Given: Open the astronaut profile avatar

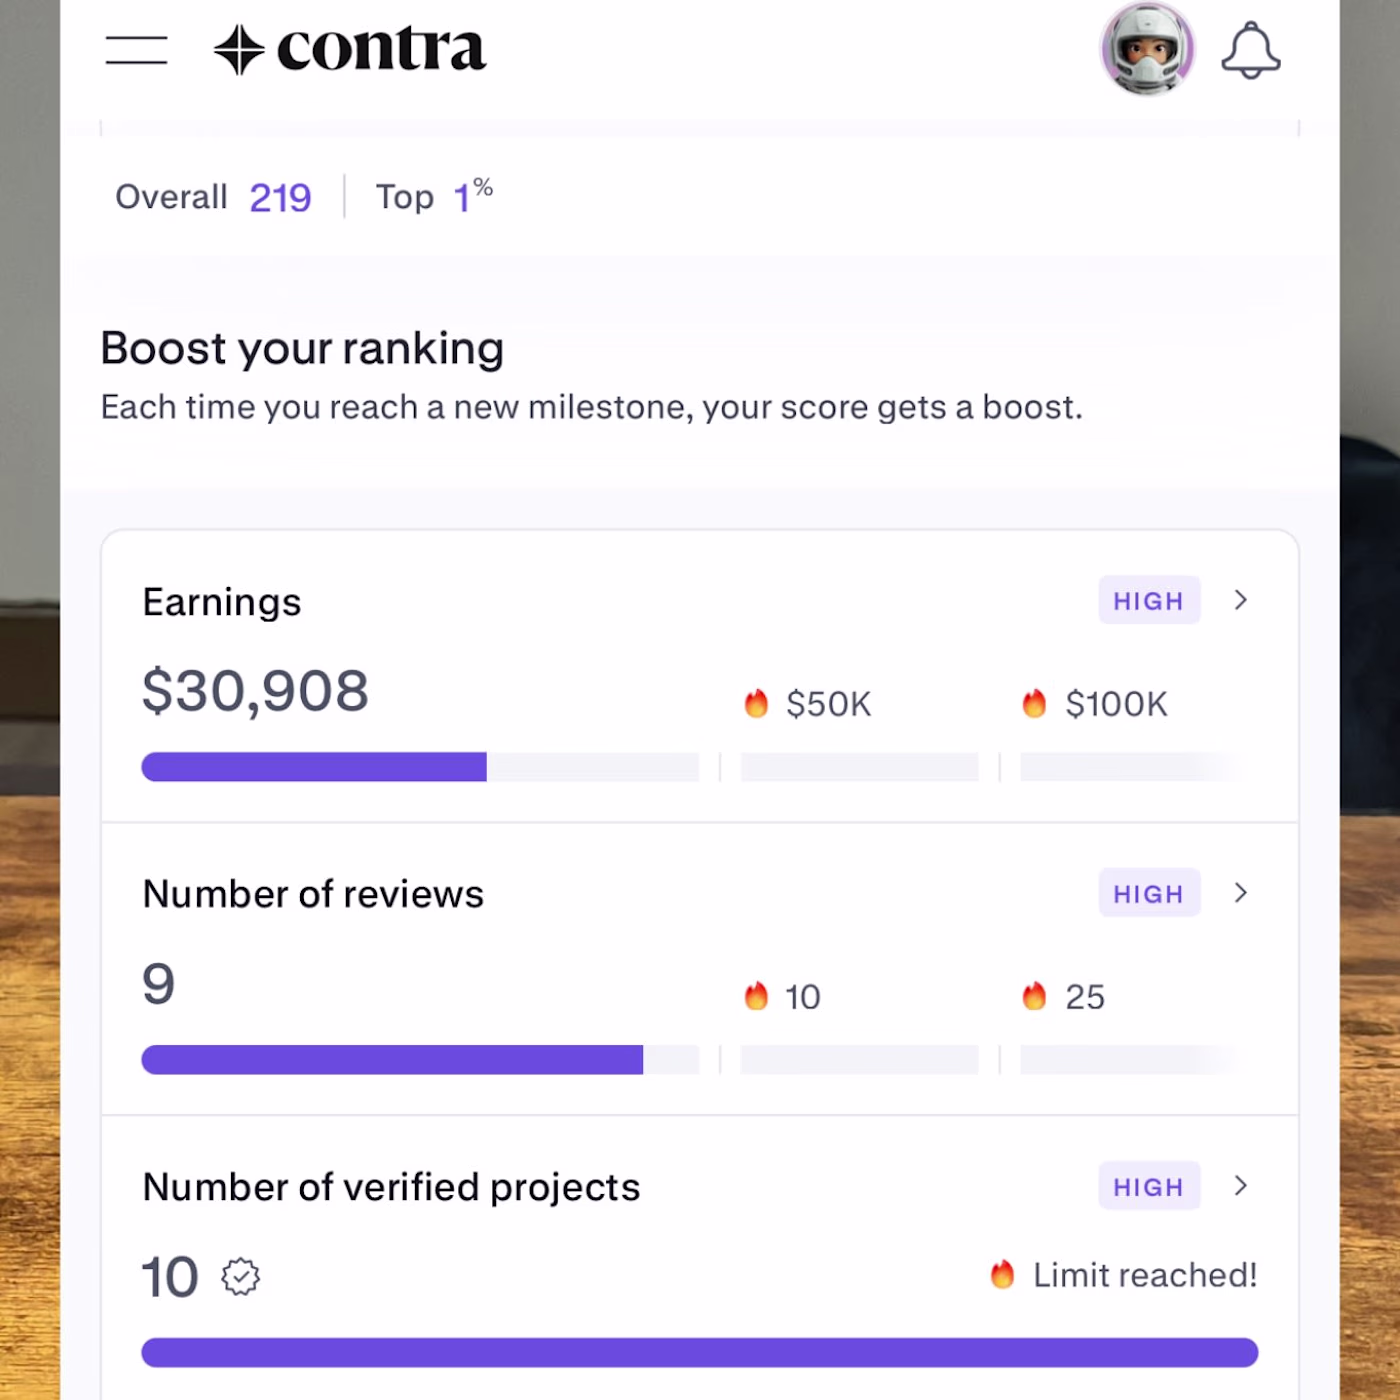Looking at the screenshot, I should [x=1147, y=50].
